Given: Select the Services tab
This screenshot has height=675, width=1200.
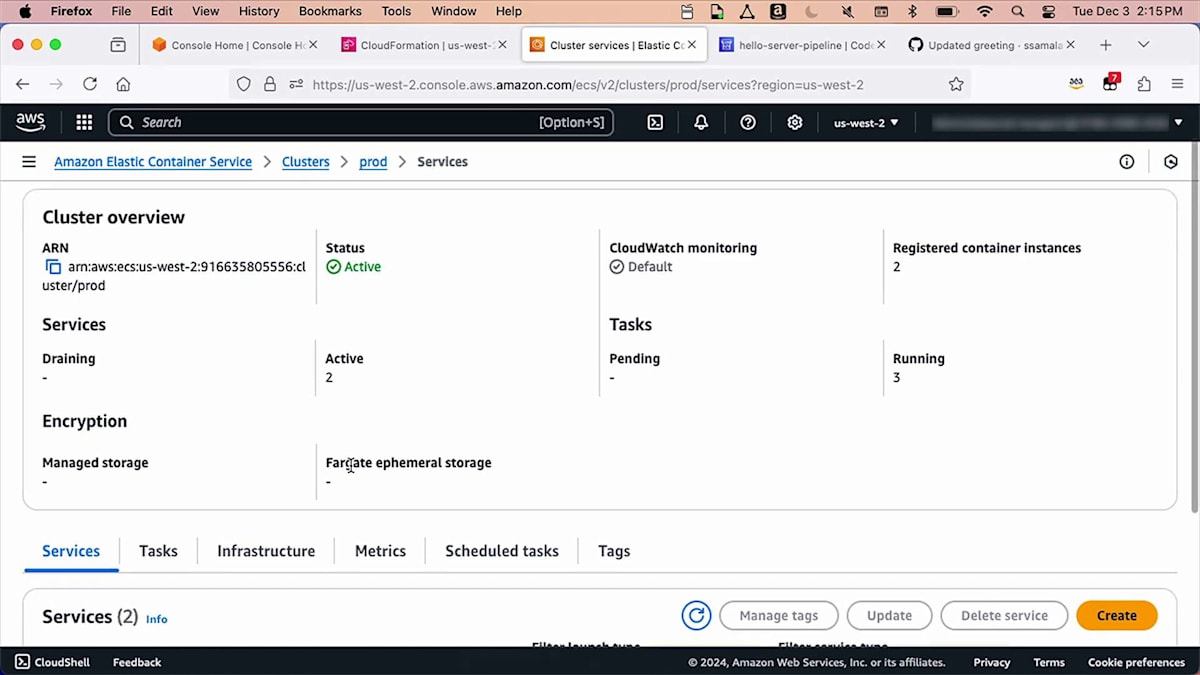Looking at the screenshot, I should point(71,551).
